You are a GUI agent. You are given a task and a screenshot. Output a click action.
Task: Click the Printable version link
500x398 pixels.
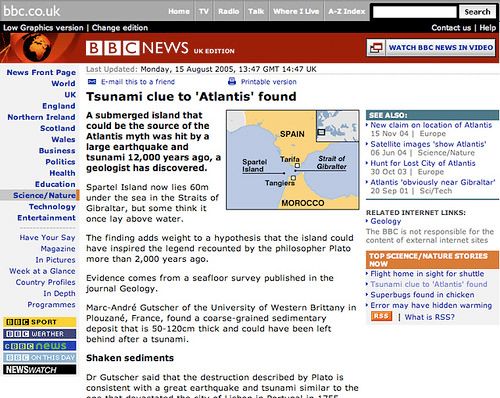point(269,82)
